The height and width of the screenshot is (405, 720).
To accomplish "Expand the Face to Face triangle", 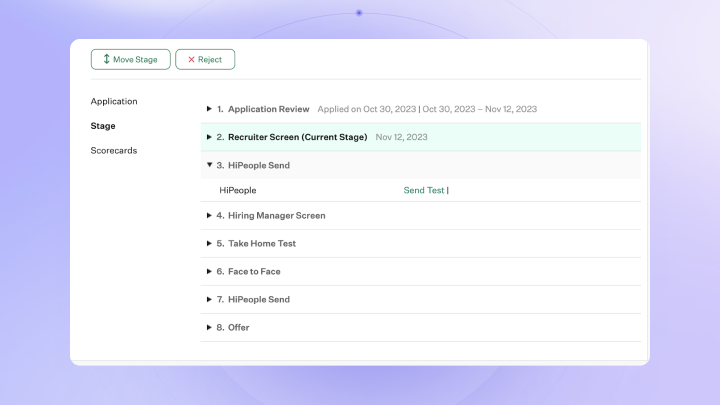I will [x=209, y=271].
